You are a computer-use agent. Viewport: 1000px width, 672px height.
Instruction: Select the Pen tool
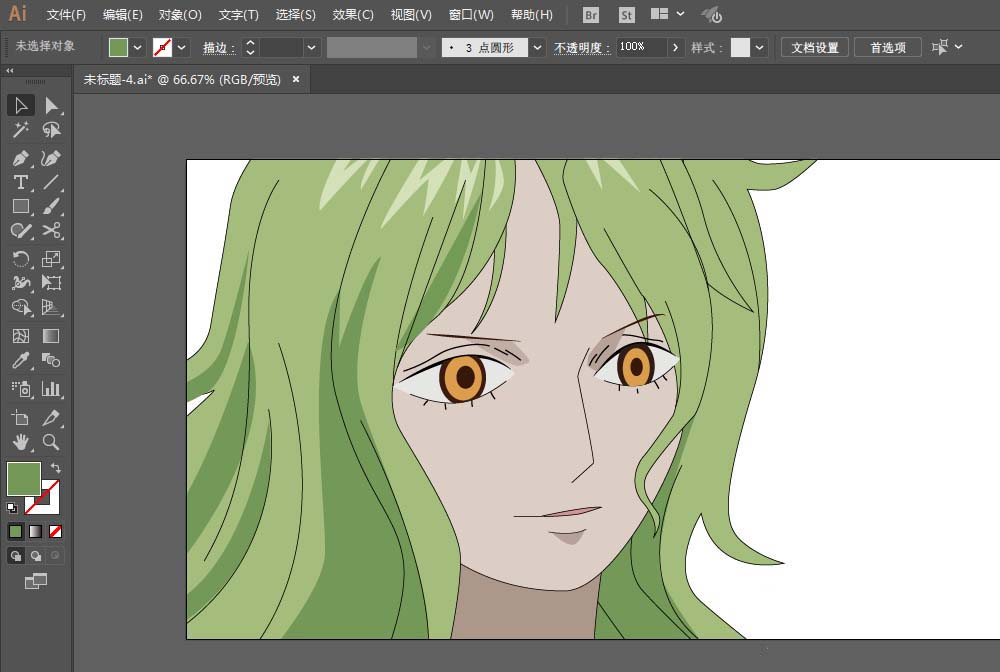pos(20,158)
